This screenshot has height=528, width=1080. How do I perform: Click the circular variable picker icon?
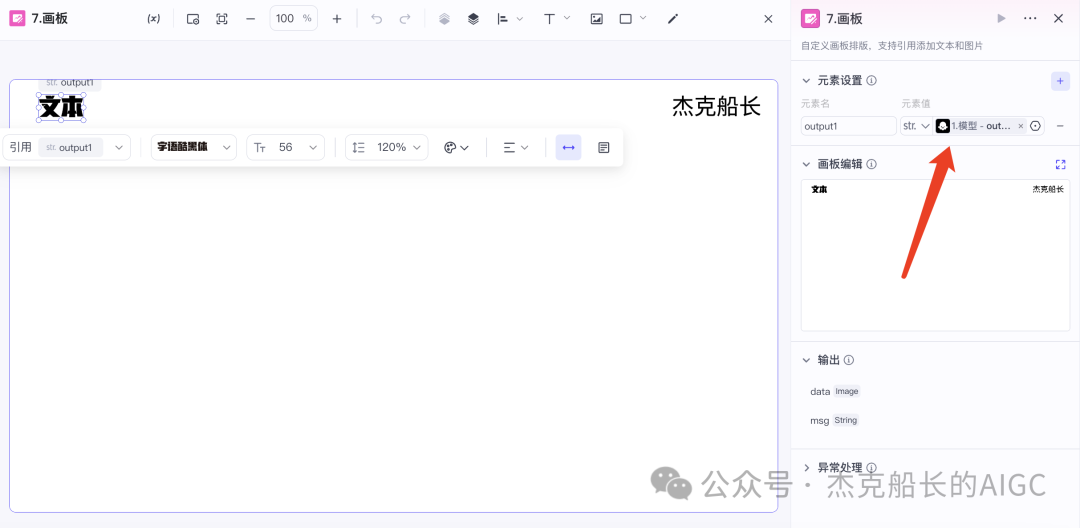[1035, 126]
